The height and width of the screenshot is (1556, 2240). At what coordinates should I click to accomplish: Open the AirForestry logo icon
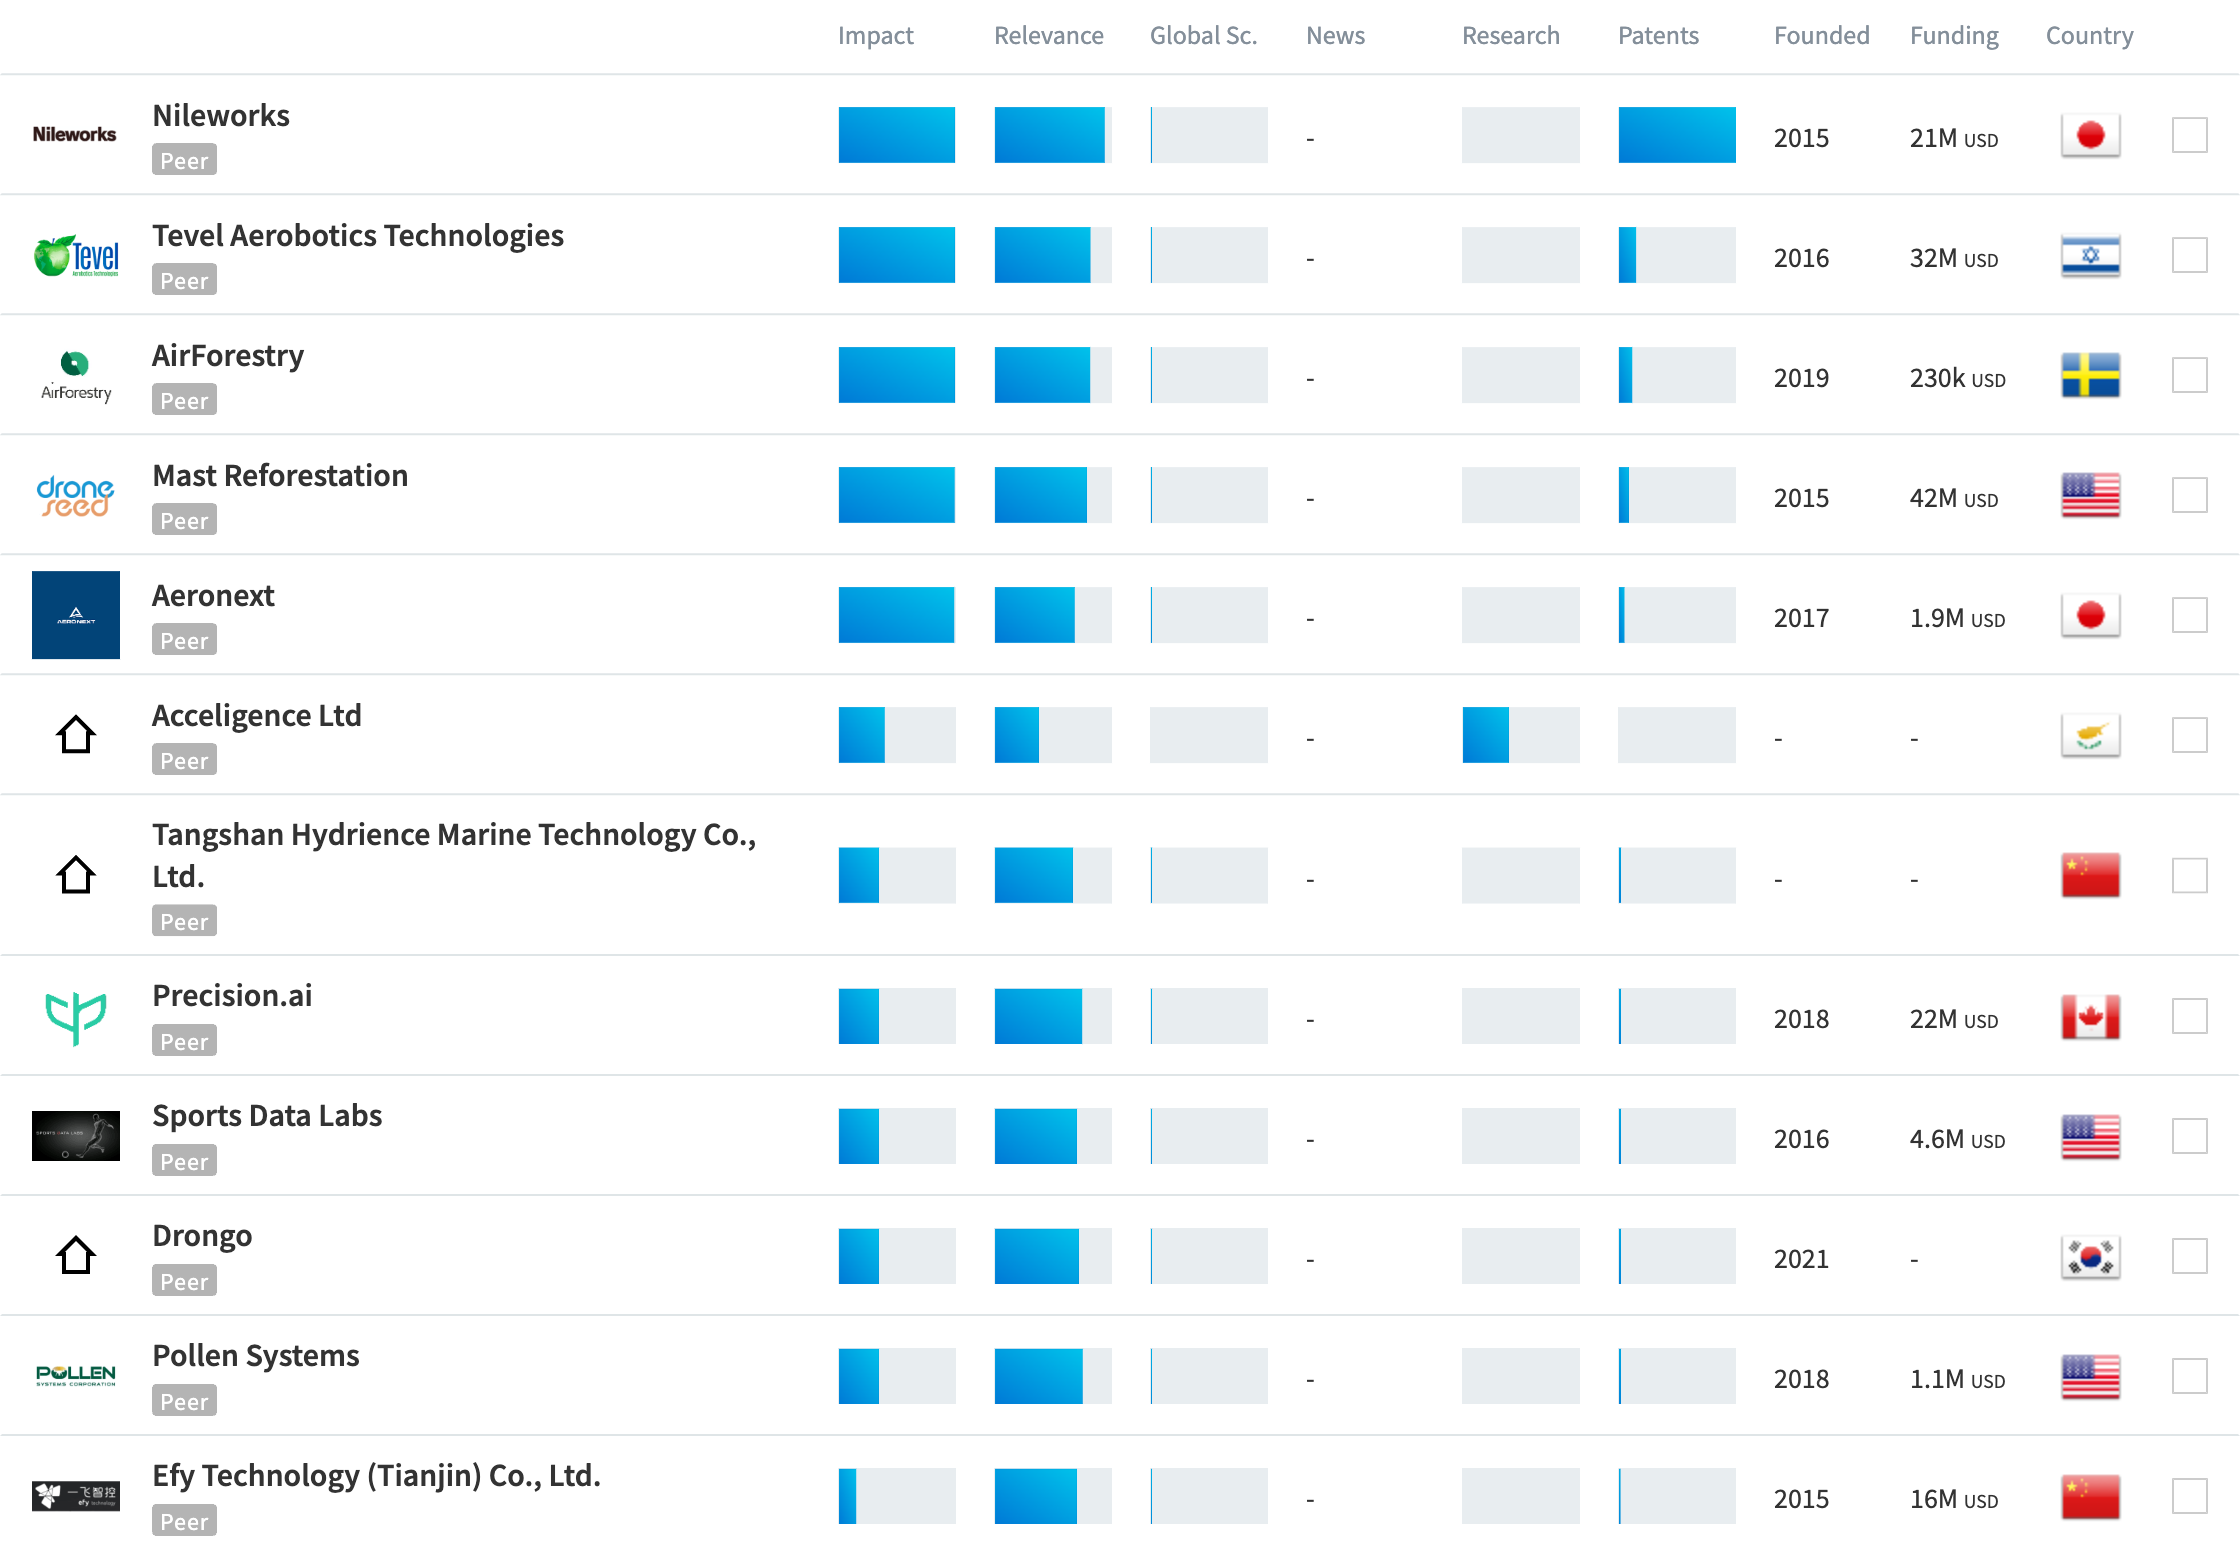pos(75,376)
